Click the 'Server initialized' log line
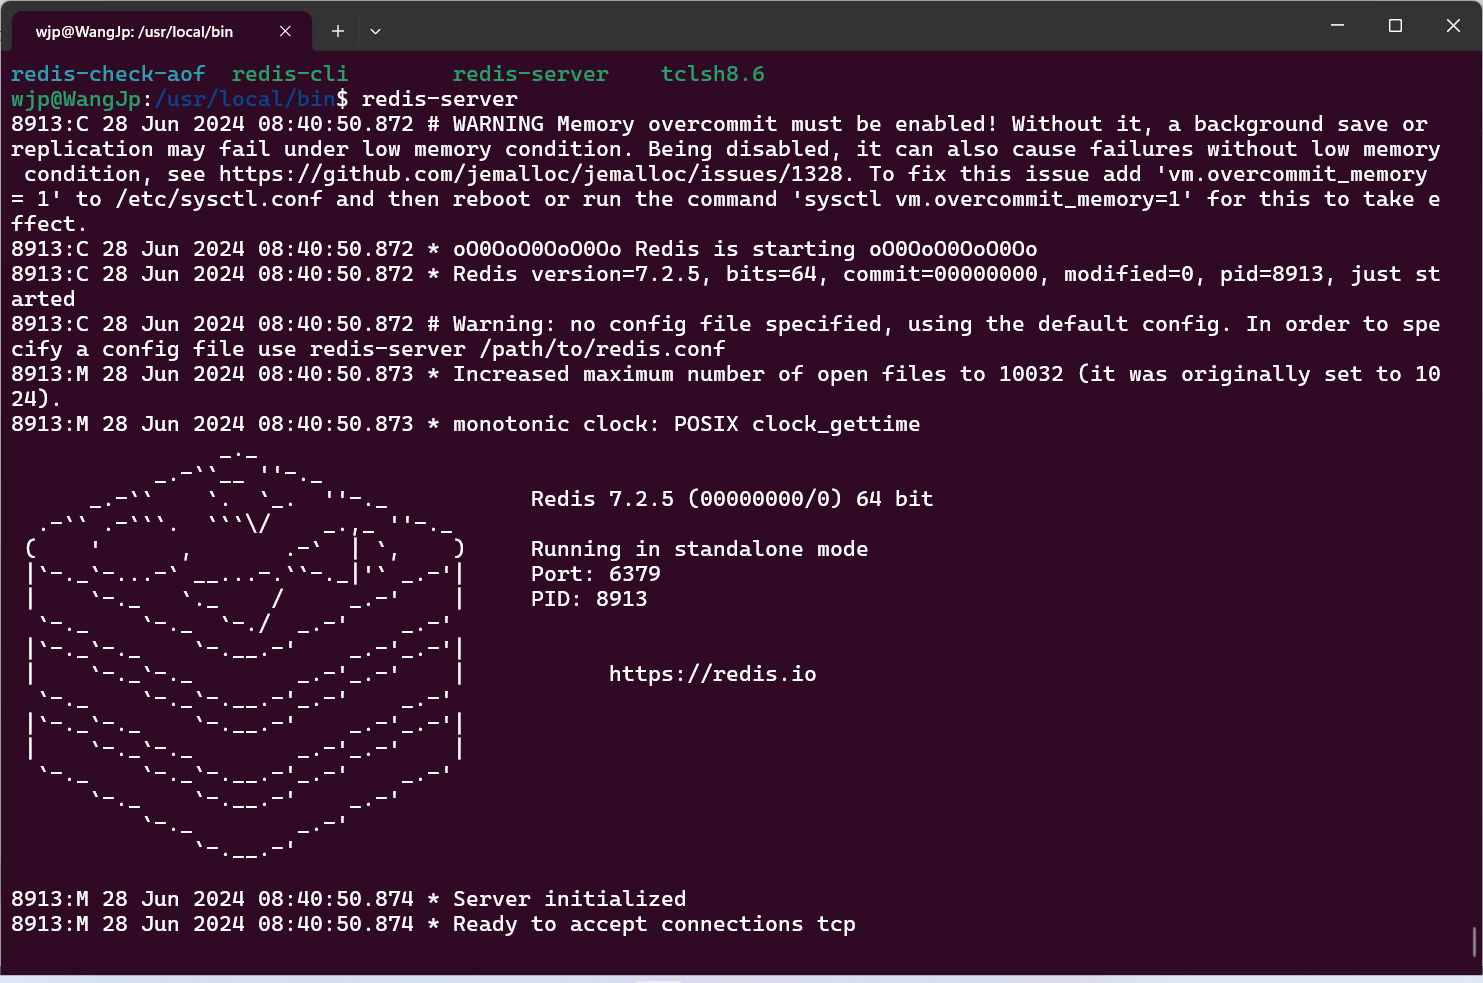The height and width of the screenshot is (983, 1483). pyautogui.click(x=348, y=899)
